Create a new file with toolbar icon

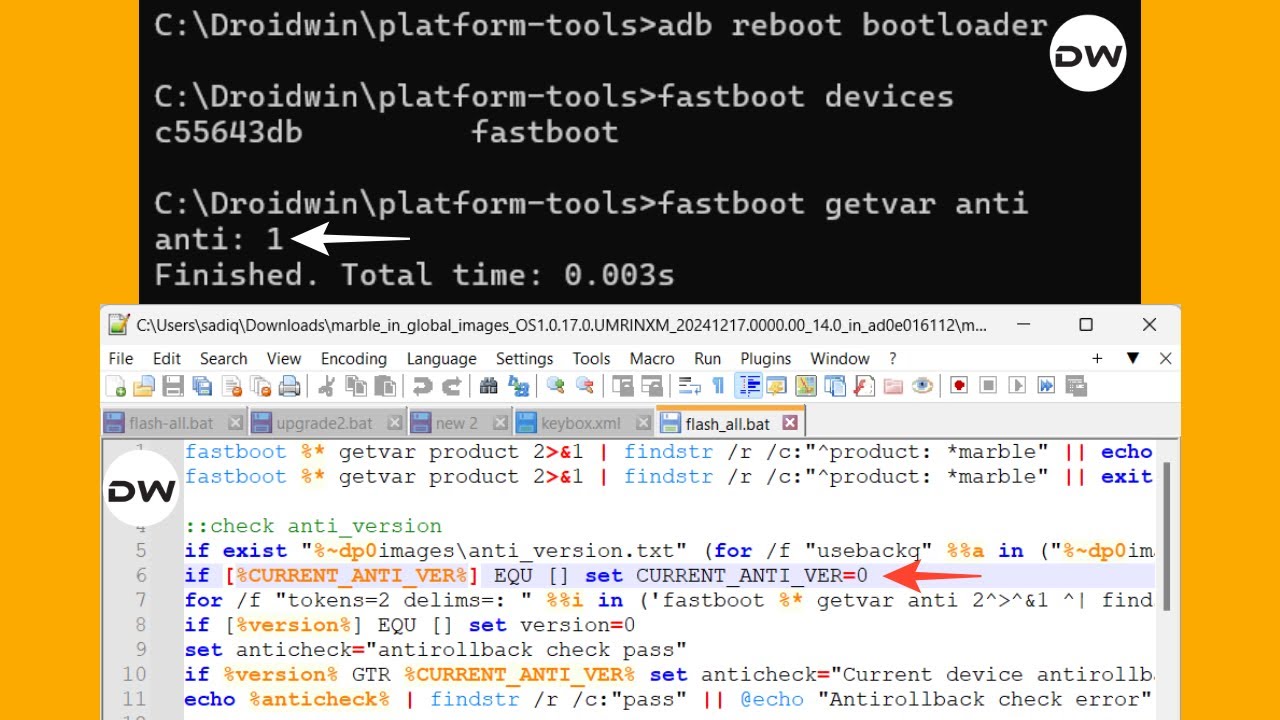pos(116,385)
